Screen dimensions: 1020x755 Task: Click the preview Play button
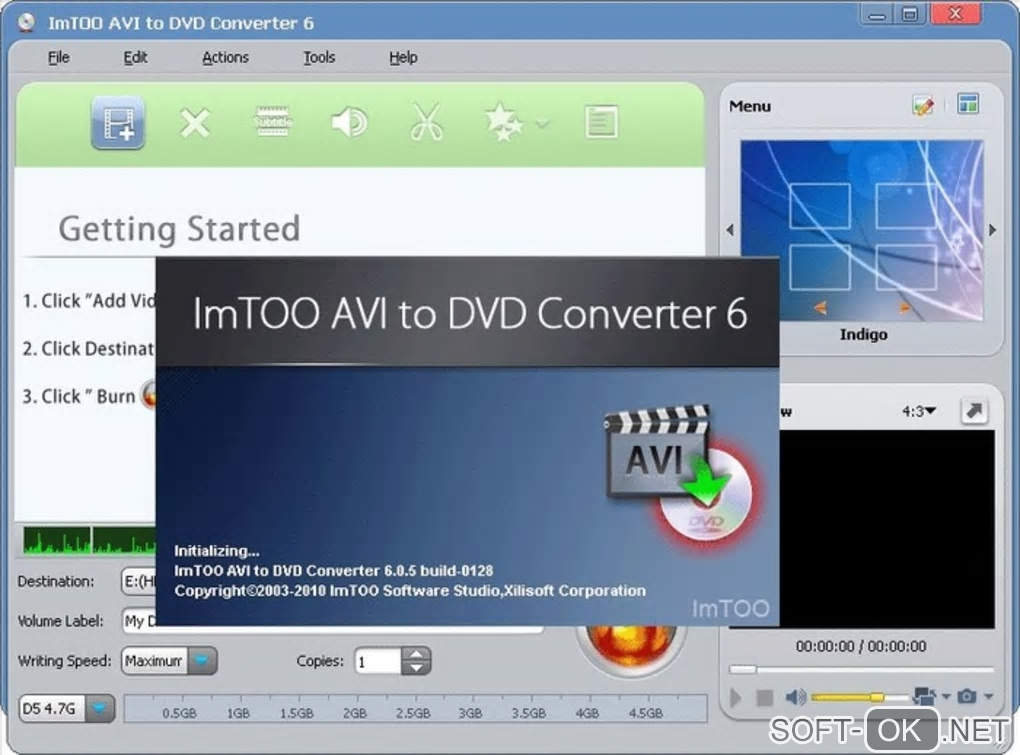(736, 698)
